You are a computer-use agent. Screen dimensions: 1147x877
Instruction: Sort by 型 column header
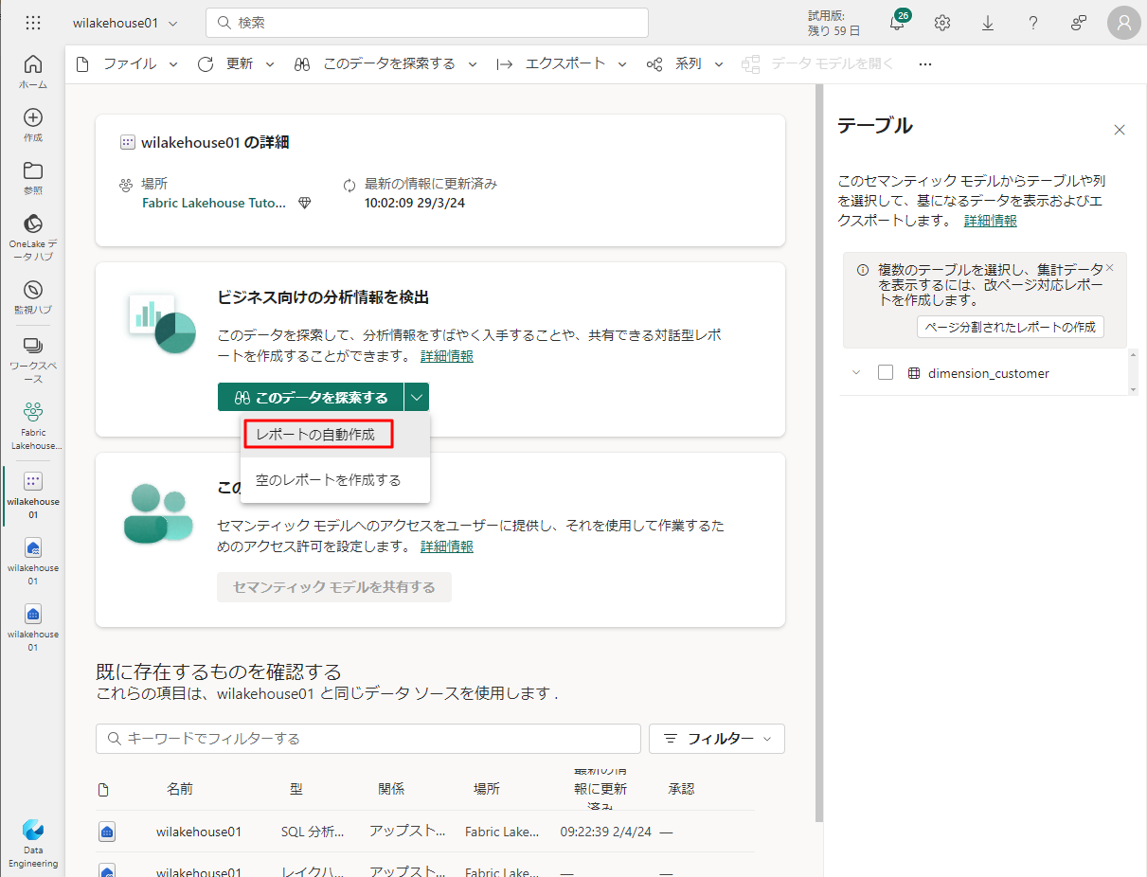[x=296, y=788]
